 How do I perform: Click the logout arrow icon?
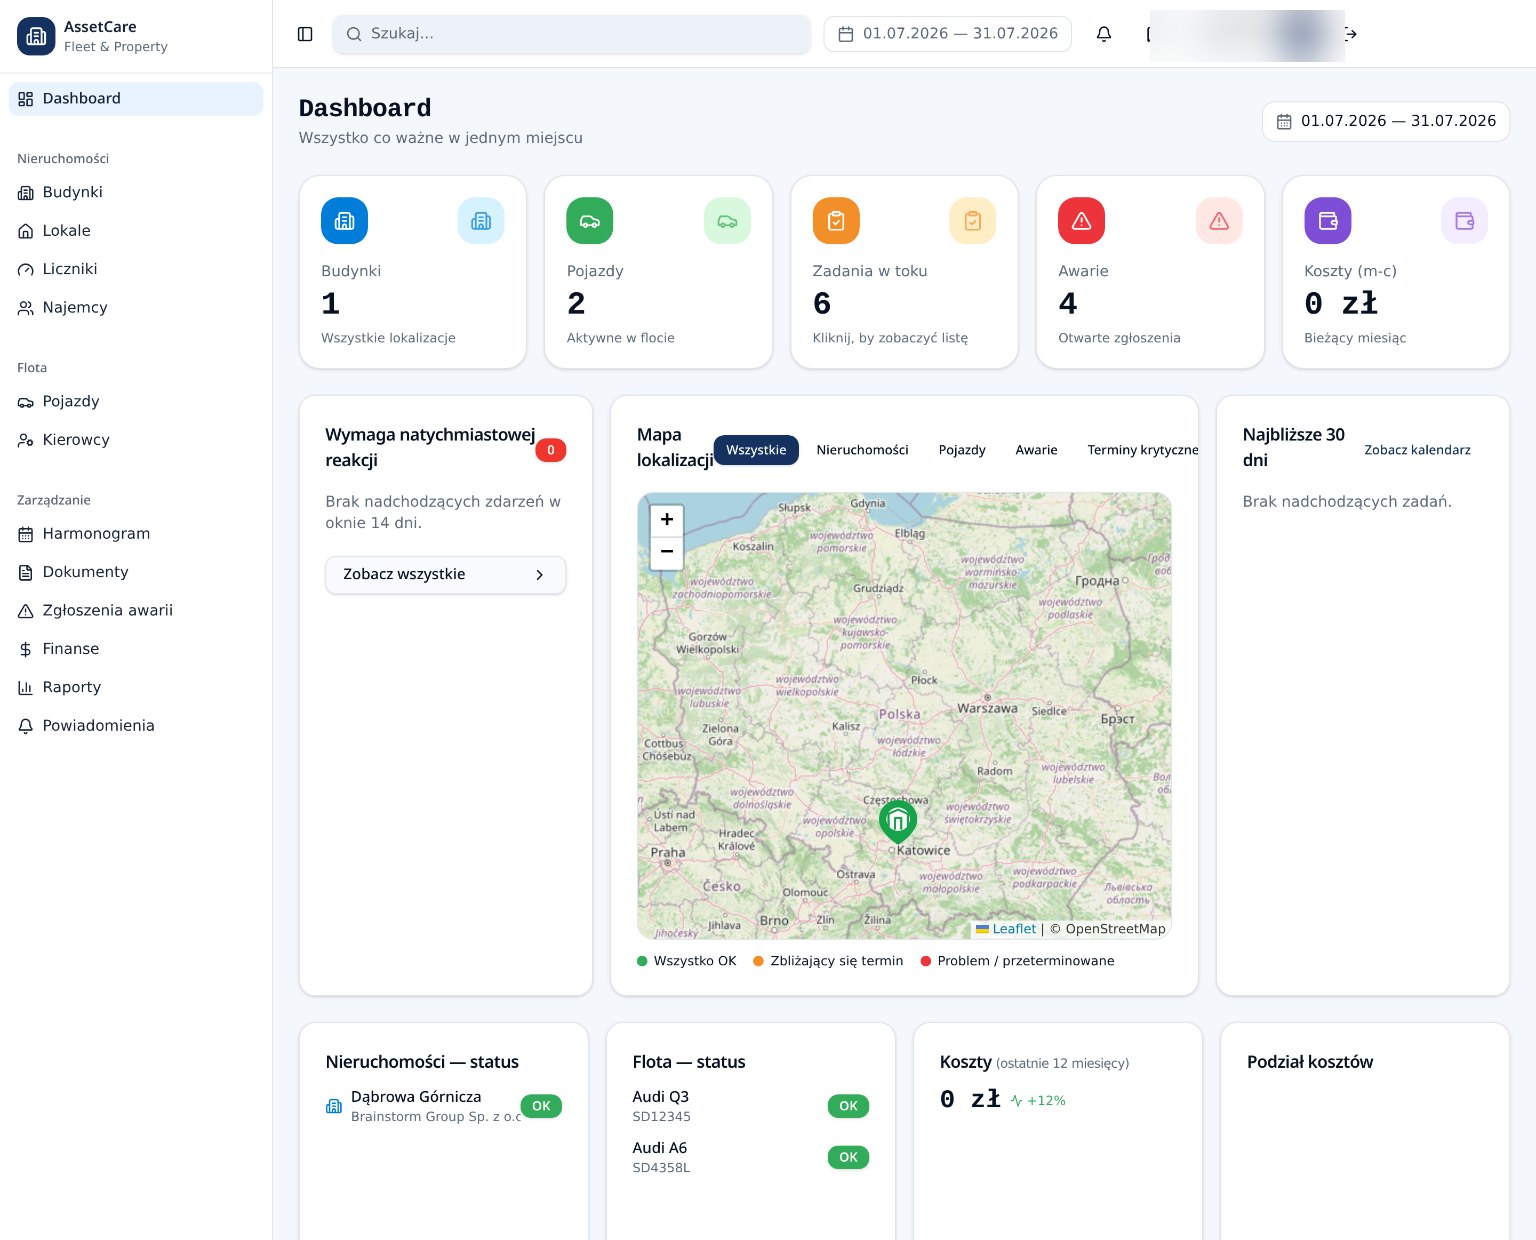coord(1351,34)
